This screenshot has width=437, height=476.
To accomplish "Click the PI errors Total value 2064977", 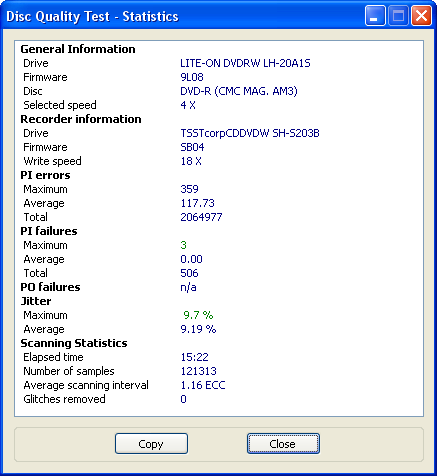I will (x=201, y=217).
